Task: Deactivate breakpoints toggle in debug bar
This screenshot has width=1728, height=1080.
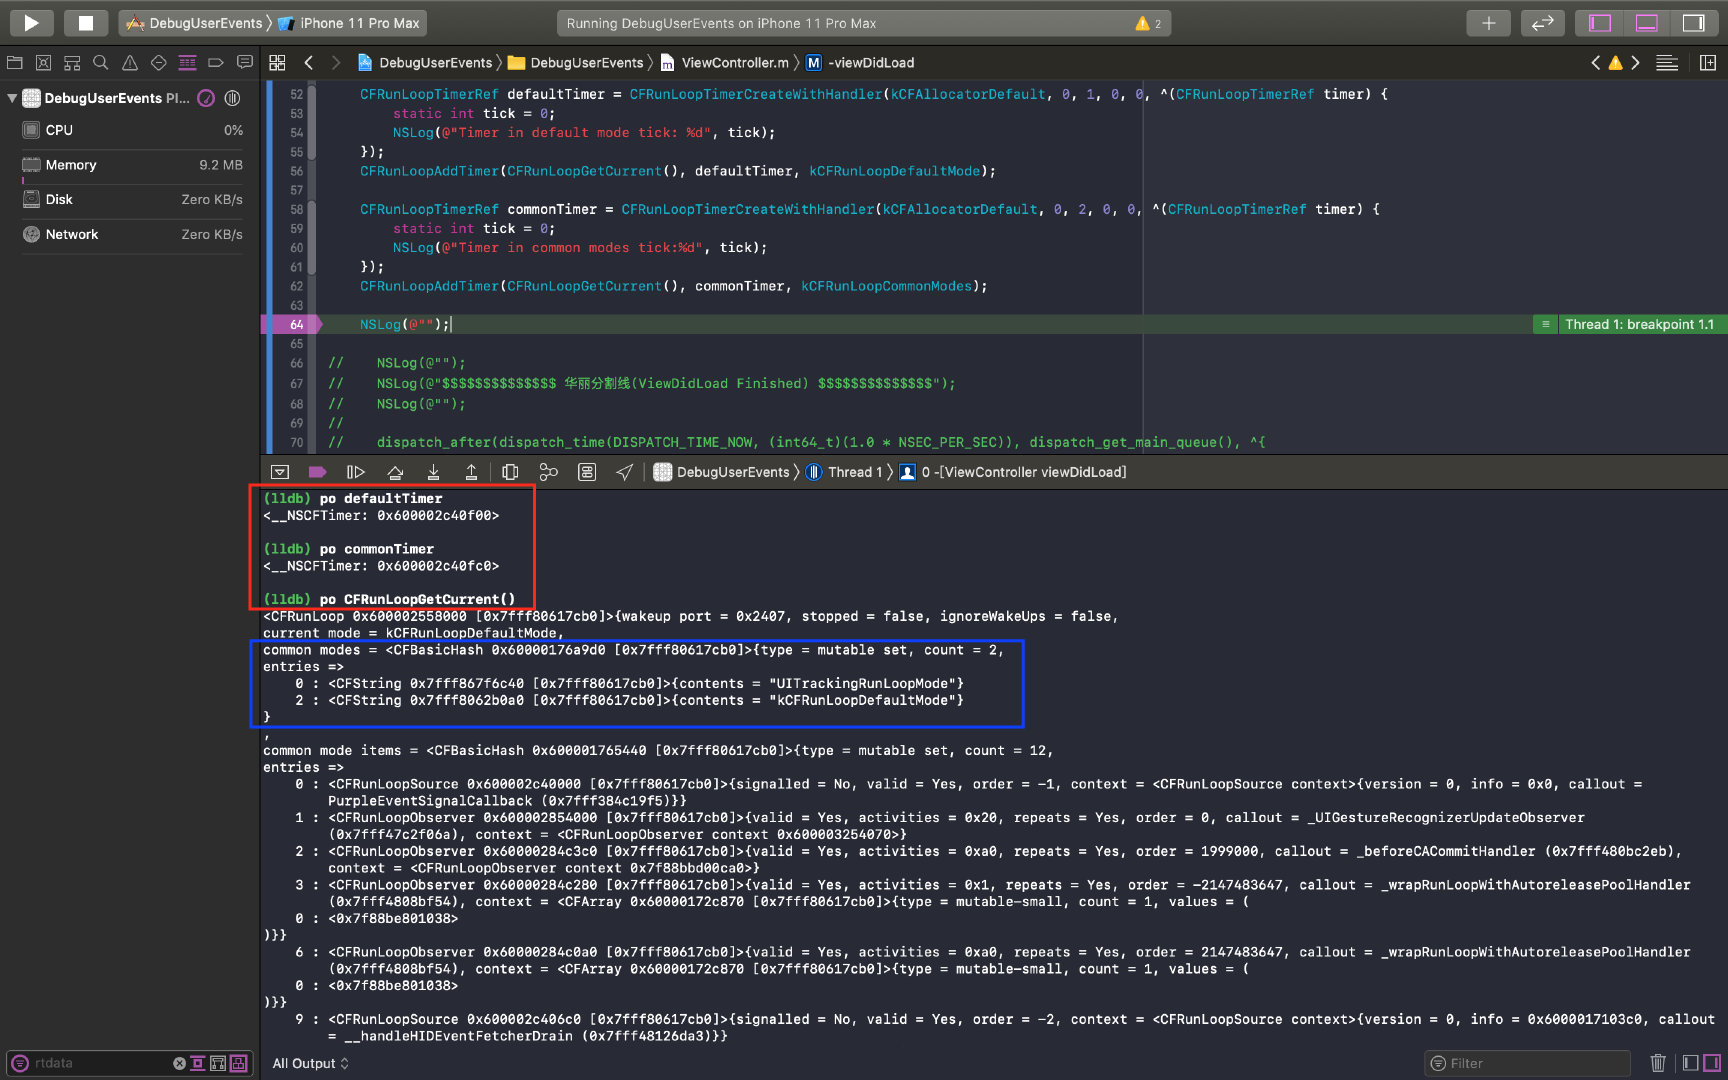Action: [x=318, y=472]
